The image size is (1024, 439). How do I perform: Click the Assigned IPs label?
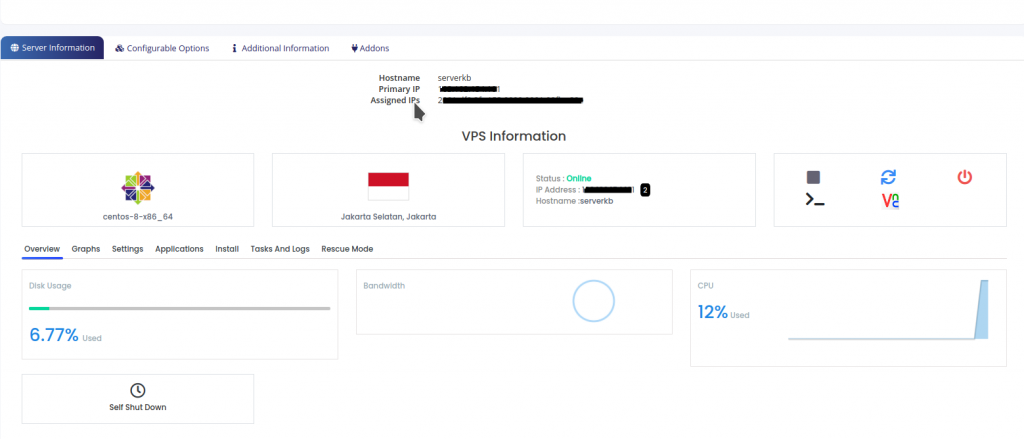(395, 100)
